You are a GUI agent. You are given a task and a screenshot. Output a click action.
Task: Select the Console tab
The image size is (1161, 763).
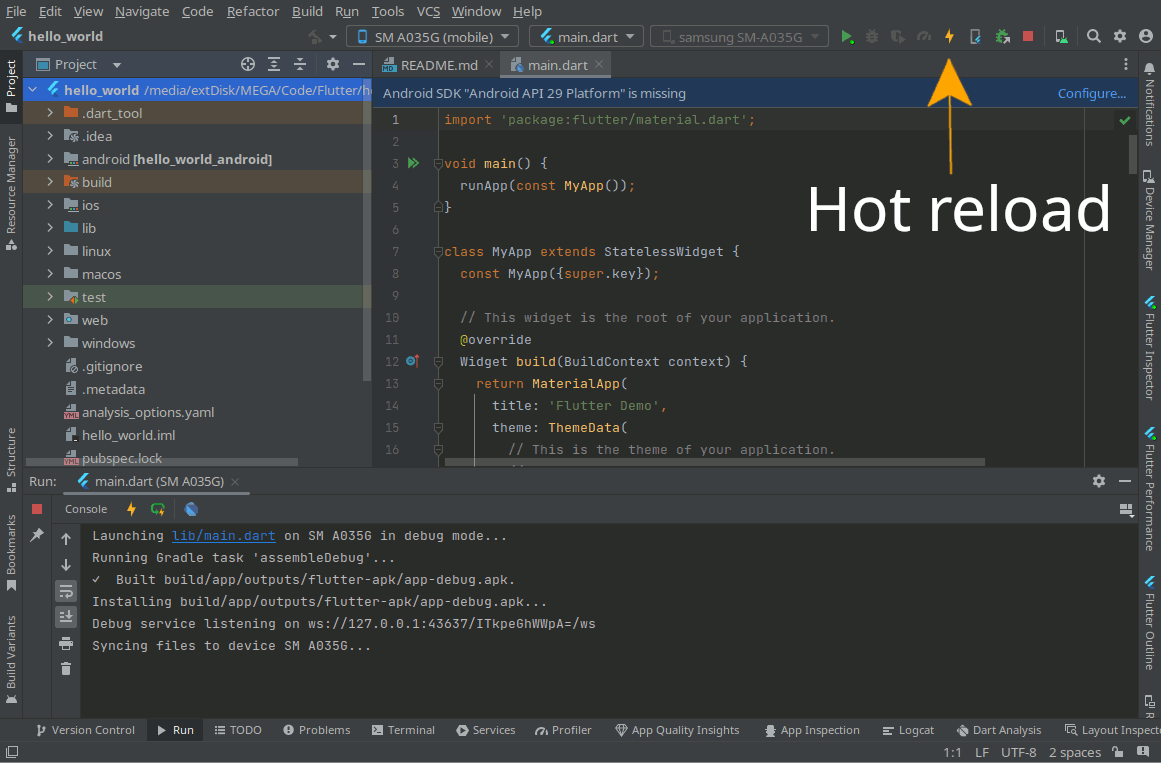[x=86, y=509]
